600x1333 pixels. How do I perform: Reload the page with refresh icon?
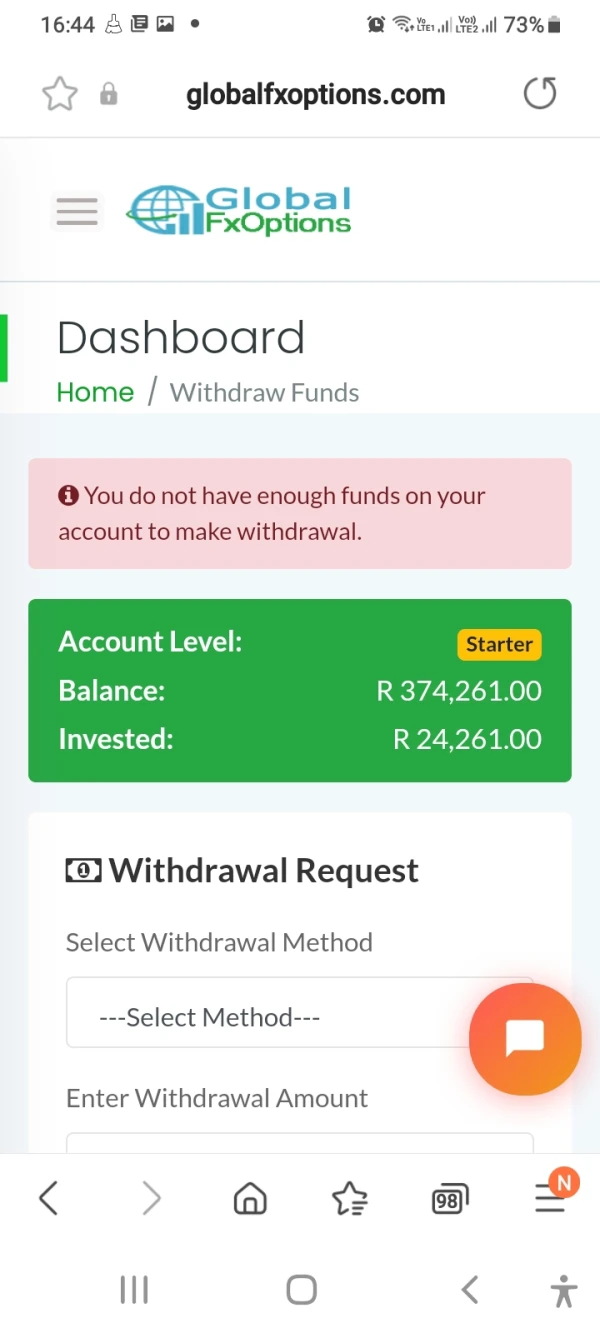540,94
